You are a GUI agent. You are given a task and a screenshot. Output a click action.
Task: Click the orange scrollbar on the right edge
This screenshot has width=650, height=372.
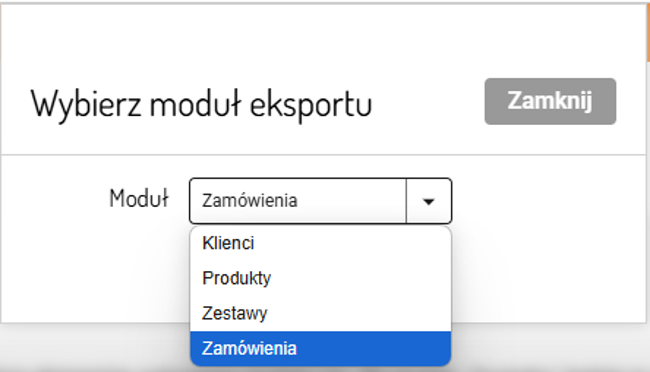click(648, 32)
